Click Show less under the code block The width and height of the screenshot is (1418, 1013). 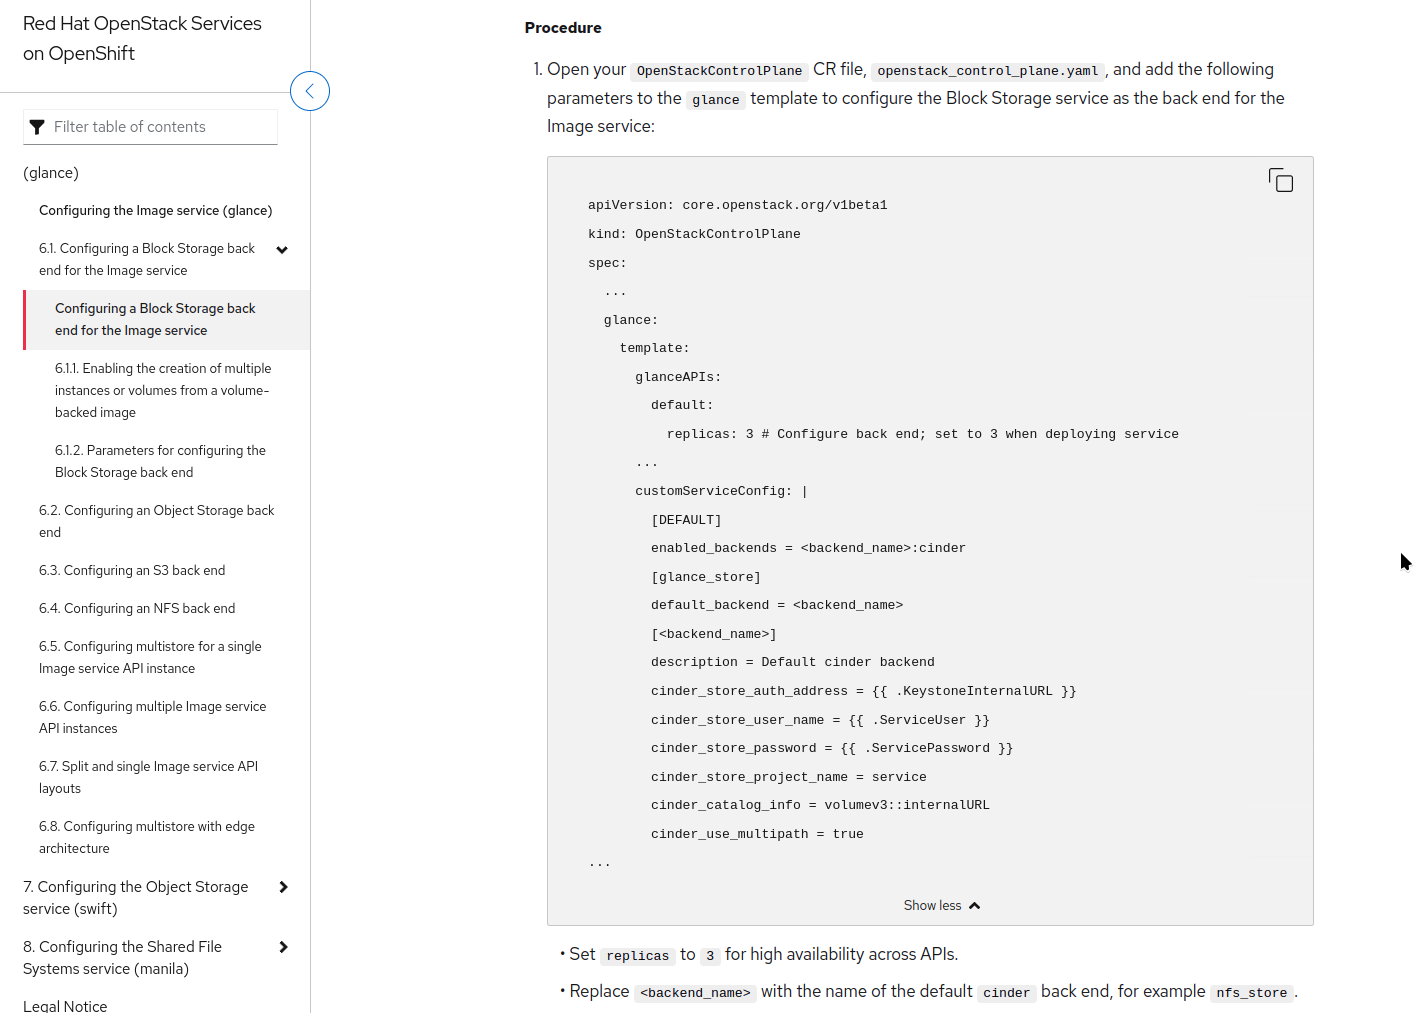coord(932,906)
